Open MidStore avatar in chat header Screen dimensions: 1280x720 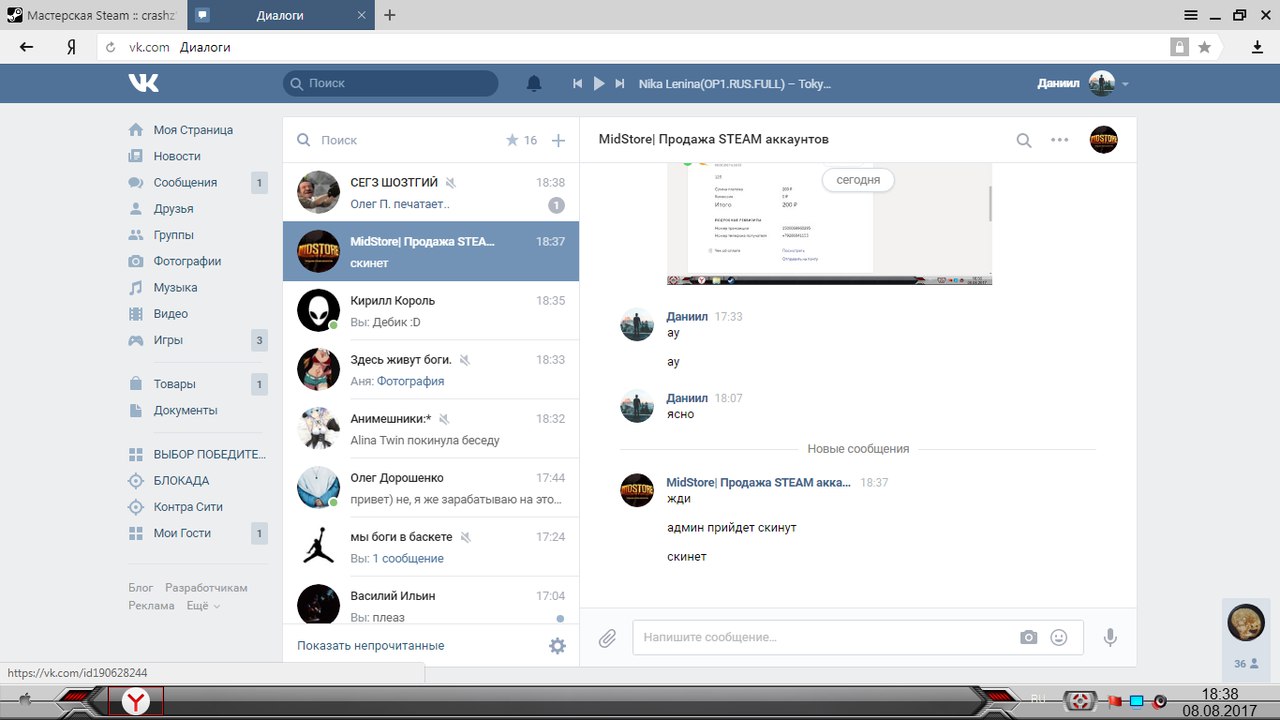point(1104,140)
